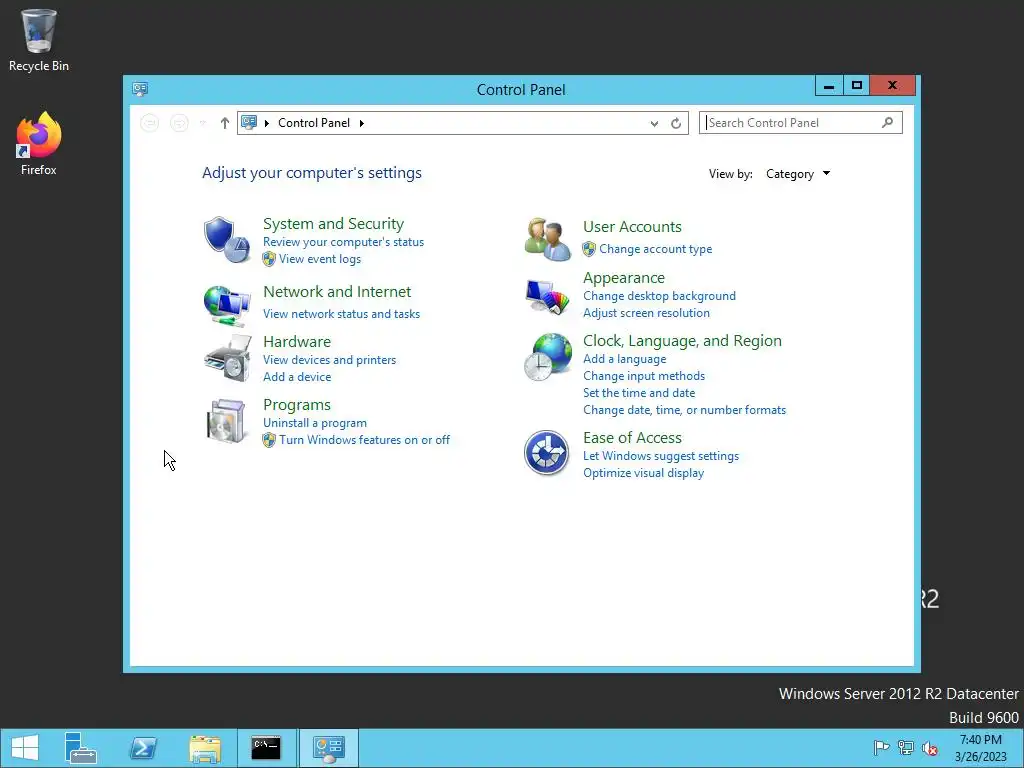This screenshot has width=1024, height=768.
Task: Click Set the time and date
Action: point(639,392)
